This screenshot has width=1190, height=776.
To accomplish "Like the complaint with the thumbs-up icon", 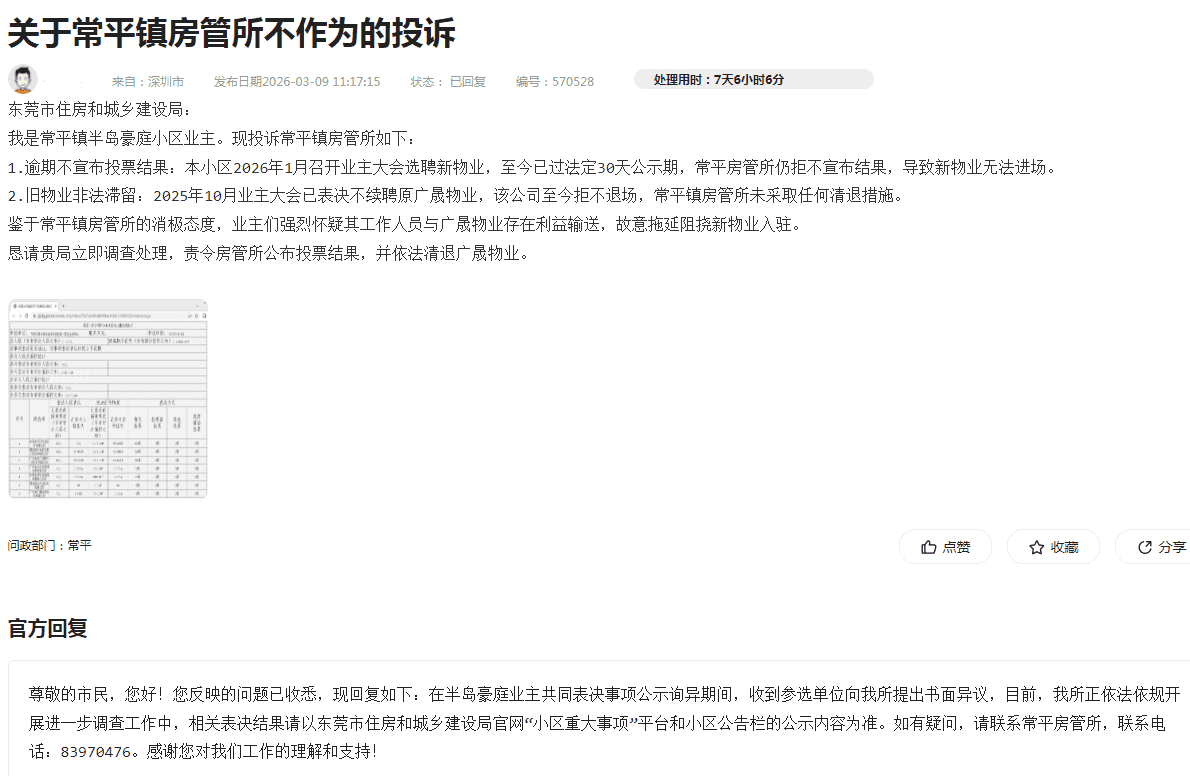I will (945, 547).
